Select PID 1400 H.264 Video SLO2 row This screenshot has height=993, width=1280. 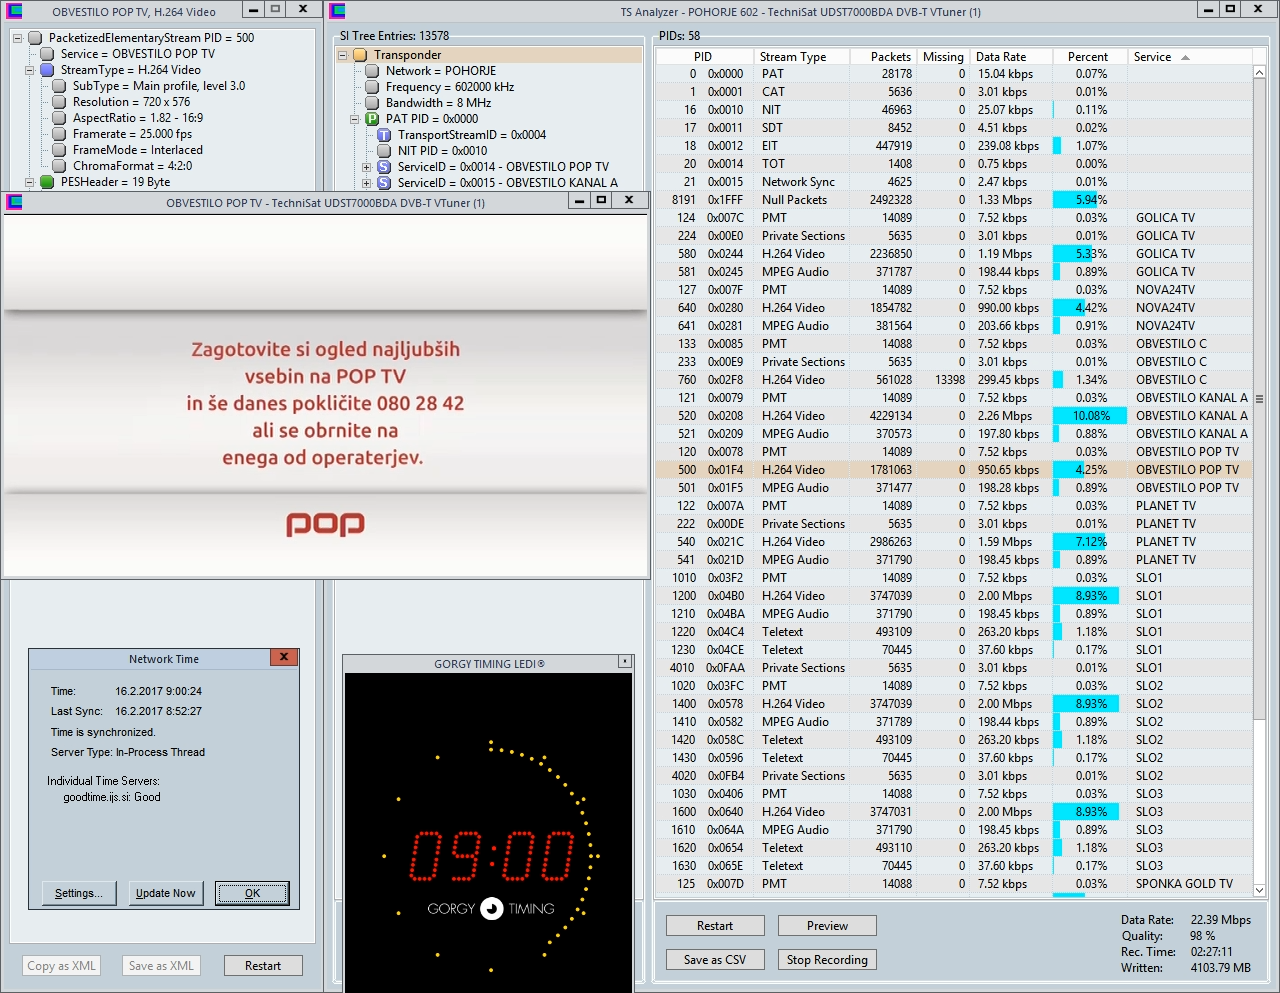(x=954, y=704)
